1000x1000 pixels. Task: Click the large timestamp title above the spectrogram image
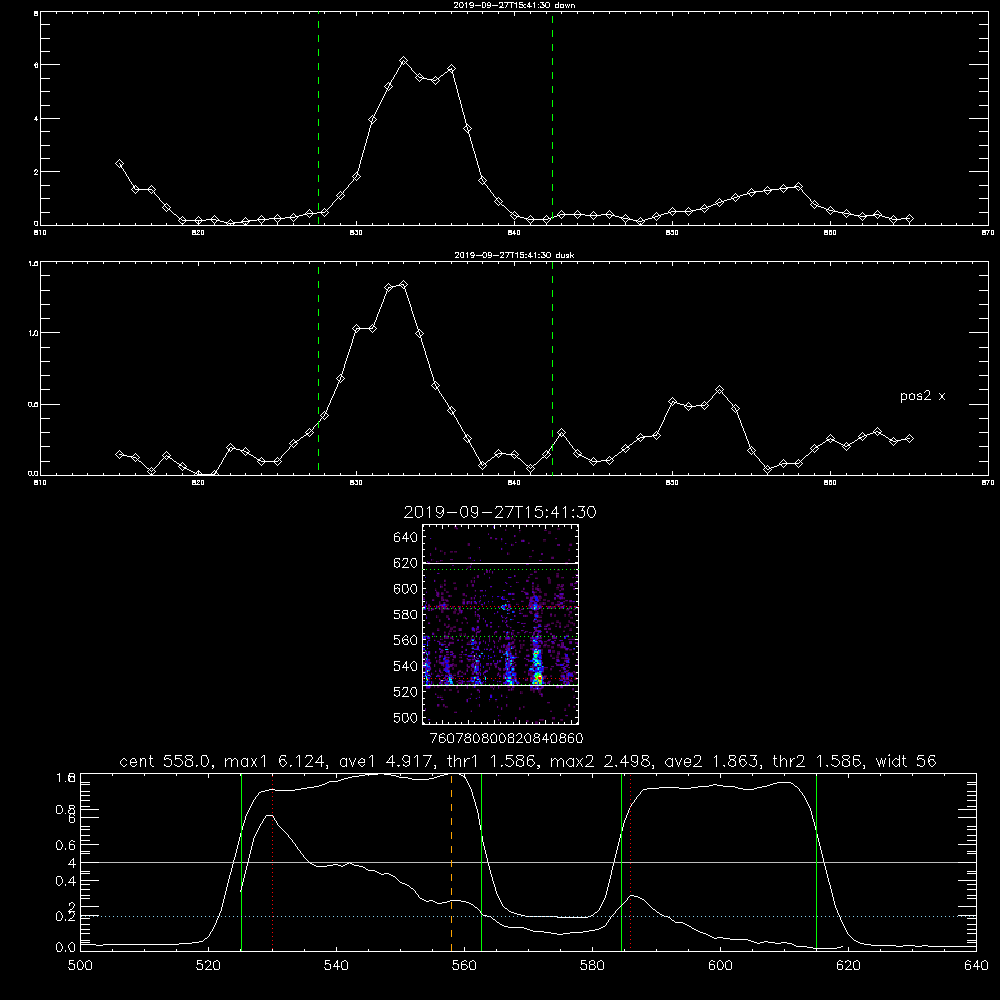(500, 512)
